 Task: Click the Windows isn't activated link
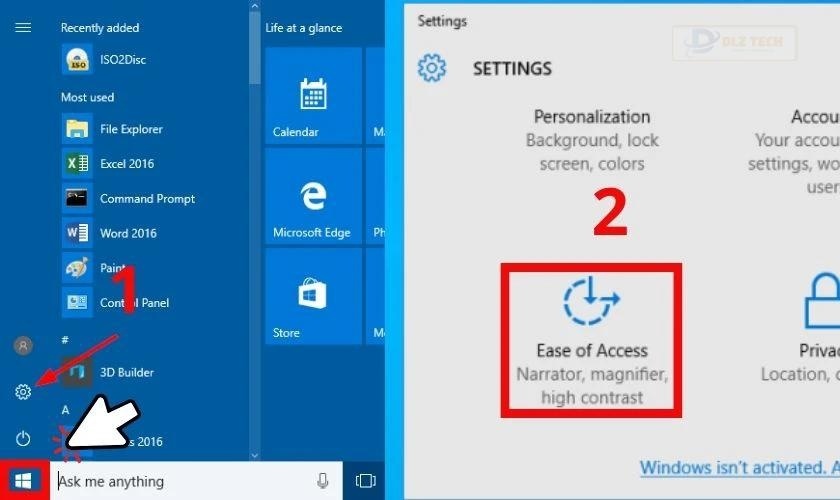pos(739,467)
